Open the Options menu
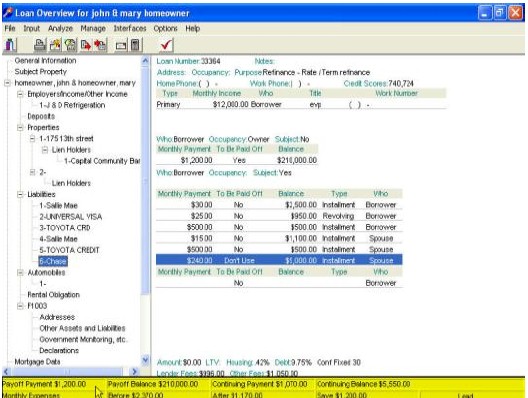The height and width of the screenshot is (398, 528). pos(165,28)
